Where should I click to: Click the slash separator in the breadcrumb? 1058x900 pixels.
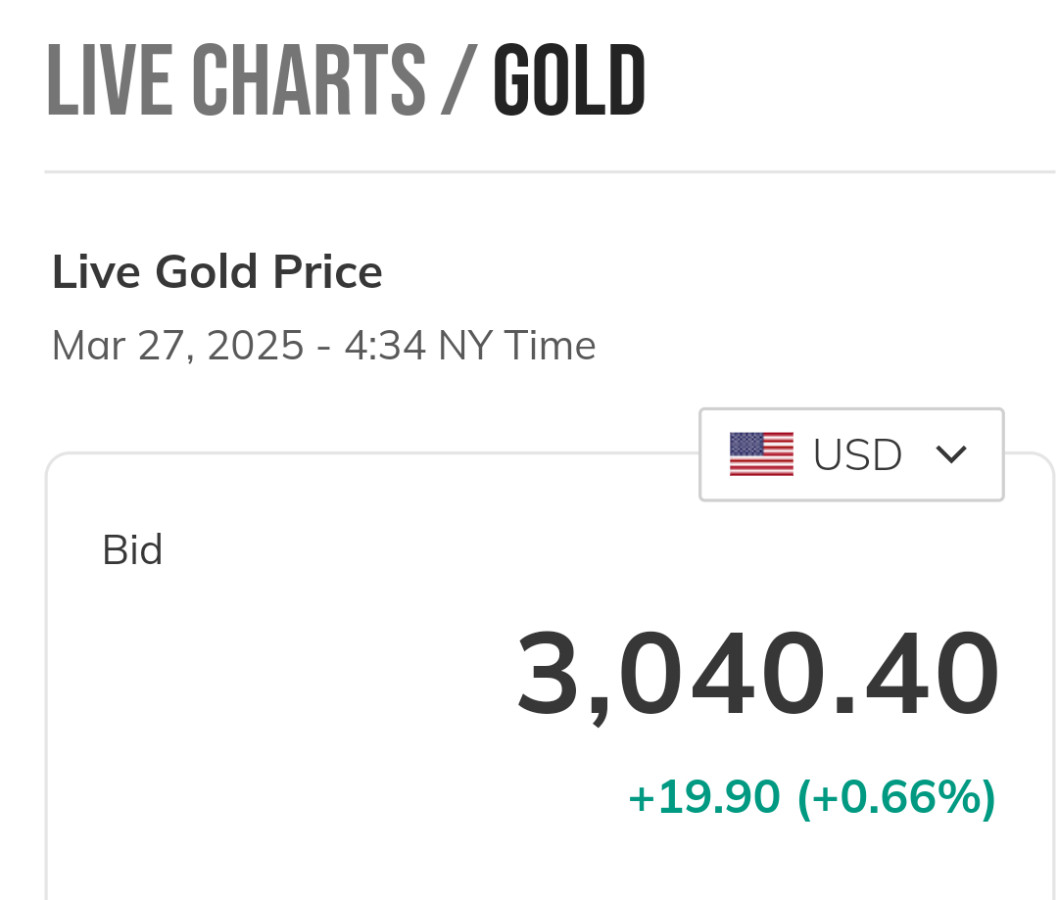tap(457, 80)
